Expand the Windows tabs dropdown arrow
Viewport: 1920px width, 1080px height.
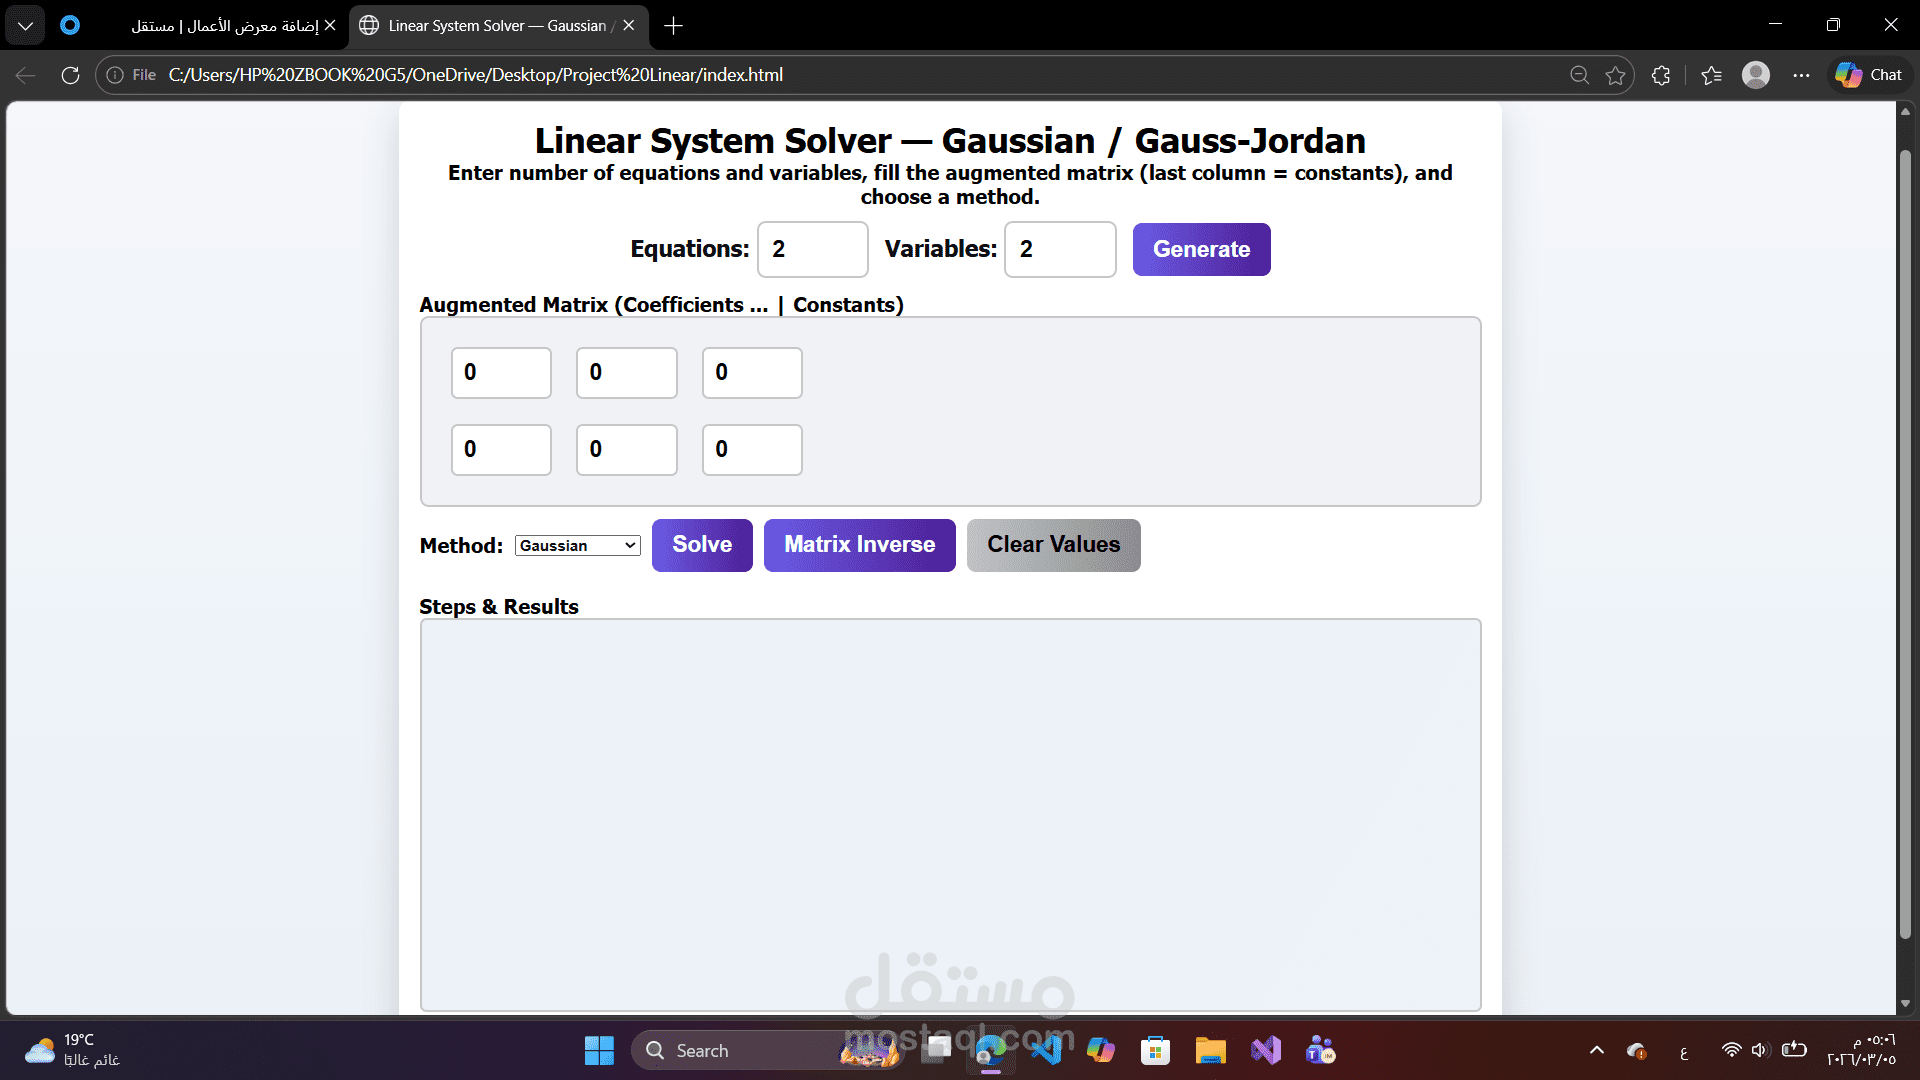[24, 25]
